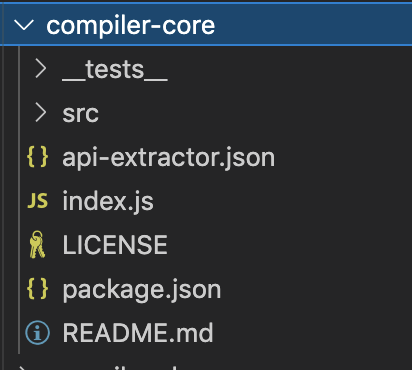Select the src folder label
The height and width of the screenshot is (370, 412).
click(x=80, y=114)
